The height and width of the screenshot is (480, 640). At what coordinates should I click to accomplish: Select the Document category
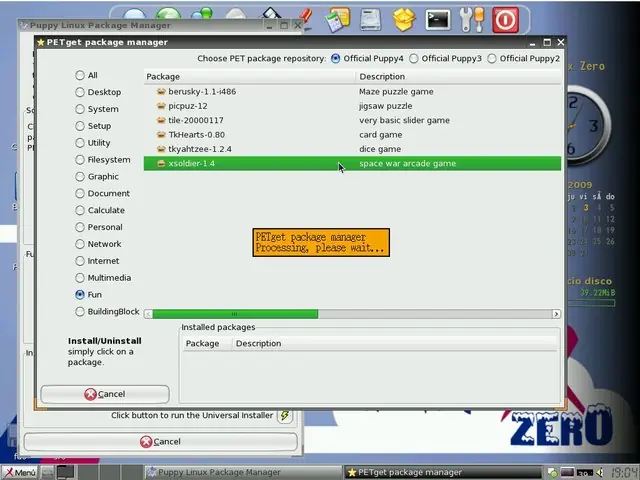(x=102, y=193)
